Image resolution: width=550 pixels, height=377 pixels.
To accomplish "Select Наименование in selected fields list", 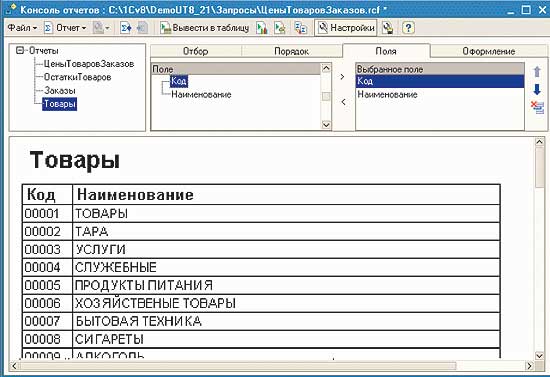I will pyautogui.click(x=440, y=94).
